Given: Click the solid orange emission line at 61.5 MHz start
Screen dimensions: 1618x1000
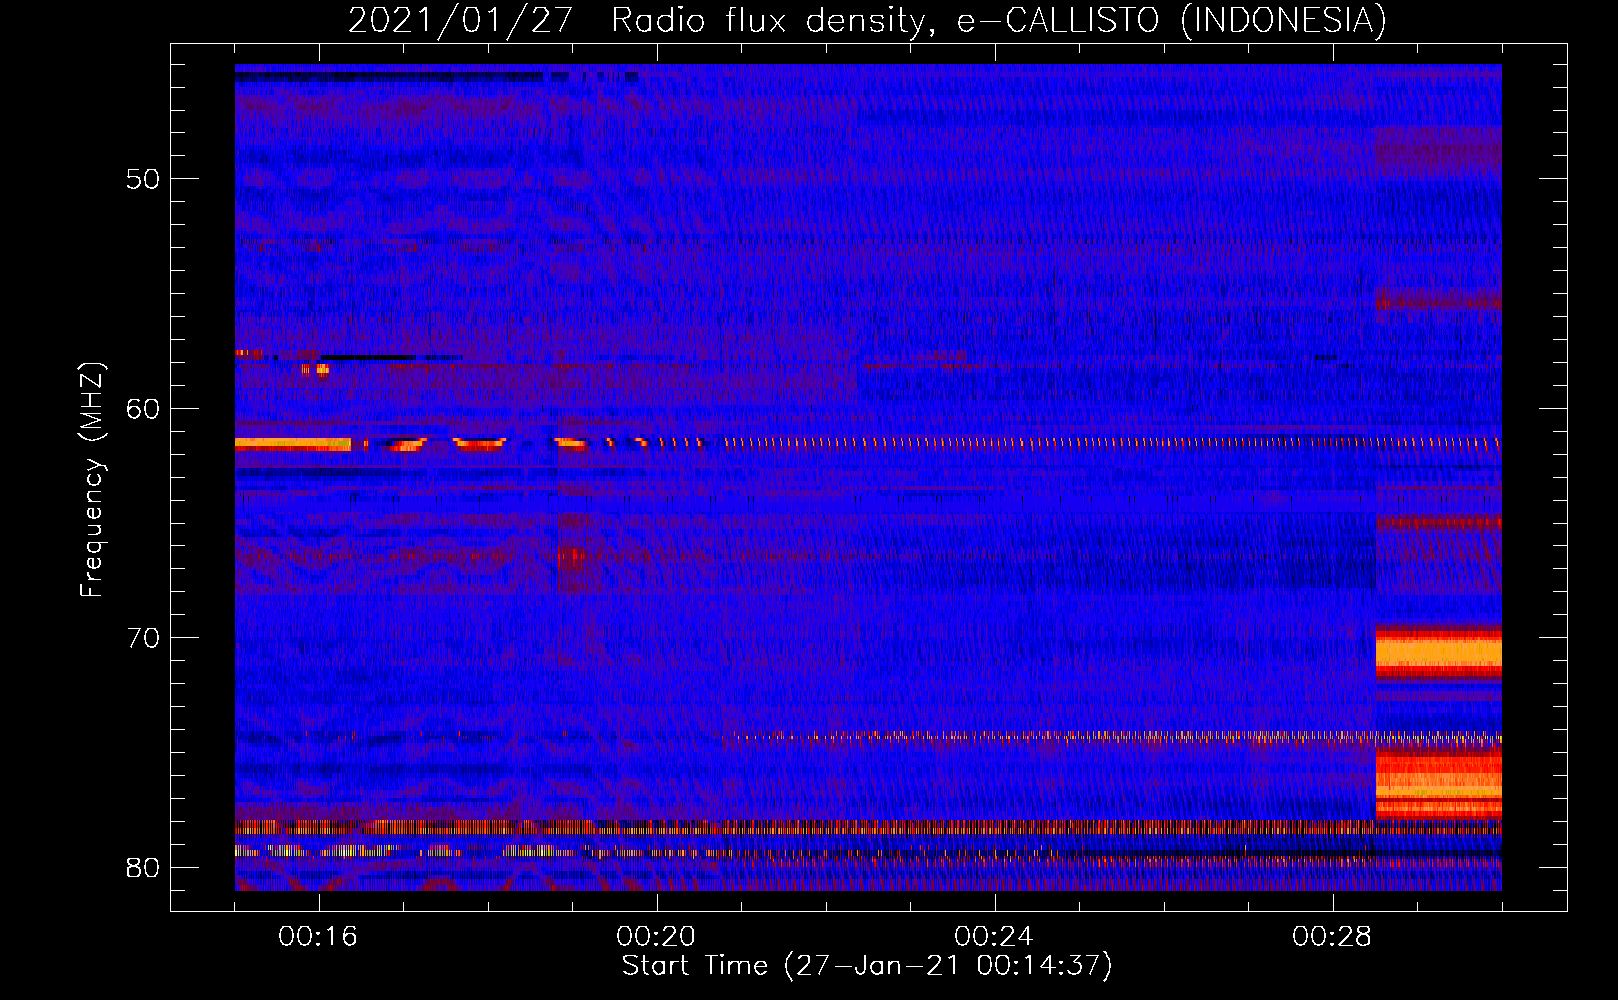Looking at the screenshot, I should pyautogui.click(x=293, y=444).
